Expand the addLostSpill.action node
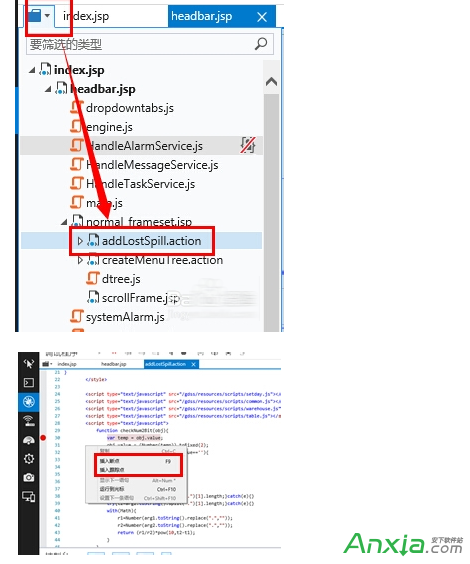 [80, 241]
